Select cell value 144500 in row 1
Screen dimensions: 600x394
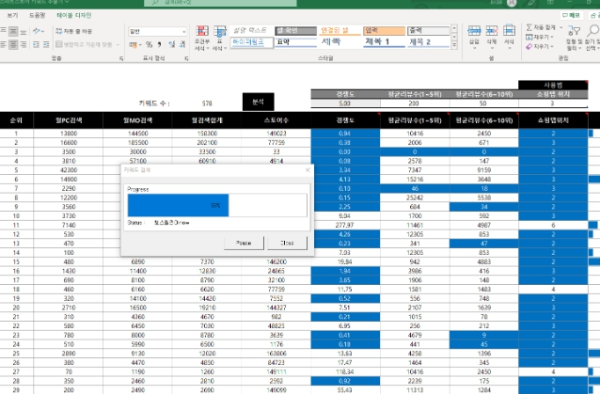point(138,134)
